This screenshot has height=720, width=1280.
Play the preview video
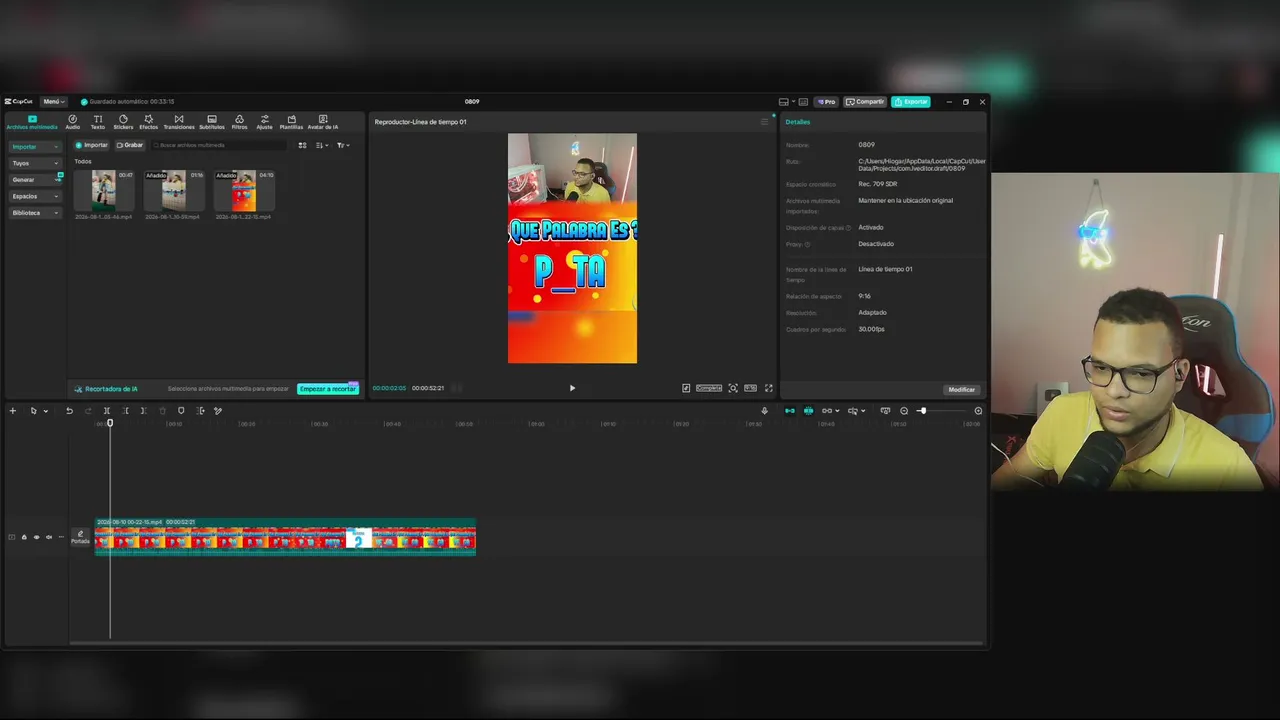[572, 388]
